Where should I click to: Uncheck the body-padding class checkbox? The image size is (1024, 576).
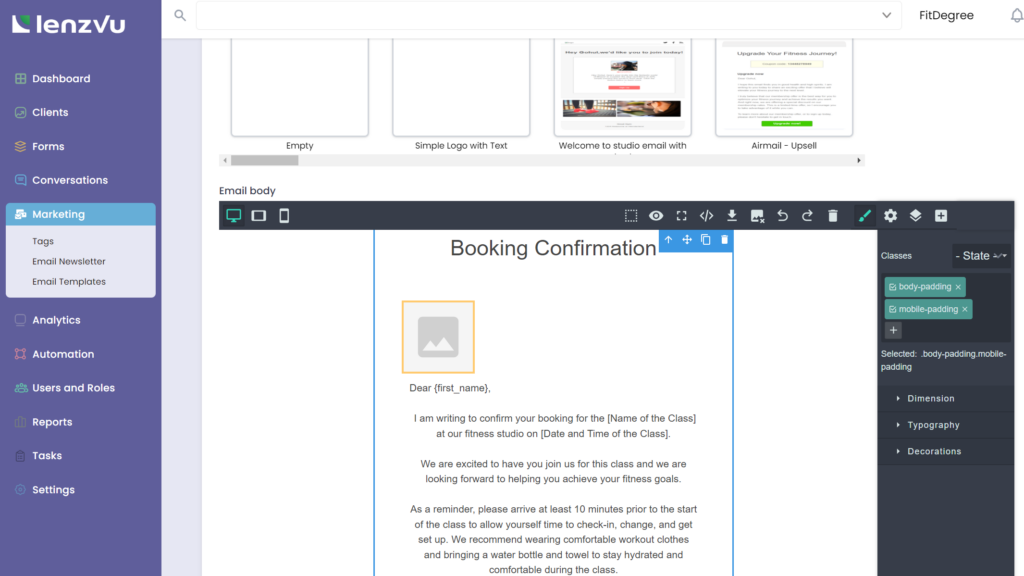(x=893, y=287)
